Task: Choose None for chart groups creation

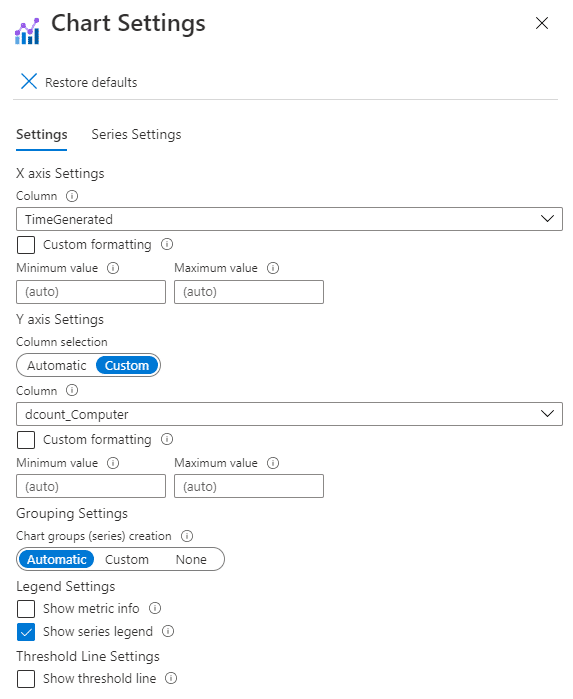Action: 191,559
